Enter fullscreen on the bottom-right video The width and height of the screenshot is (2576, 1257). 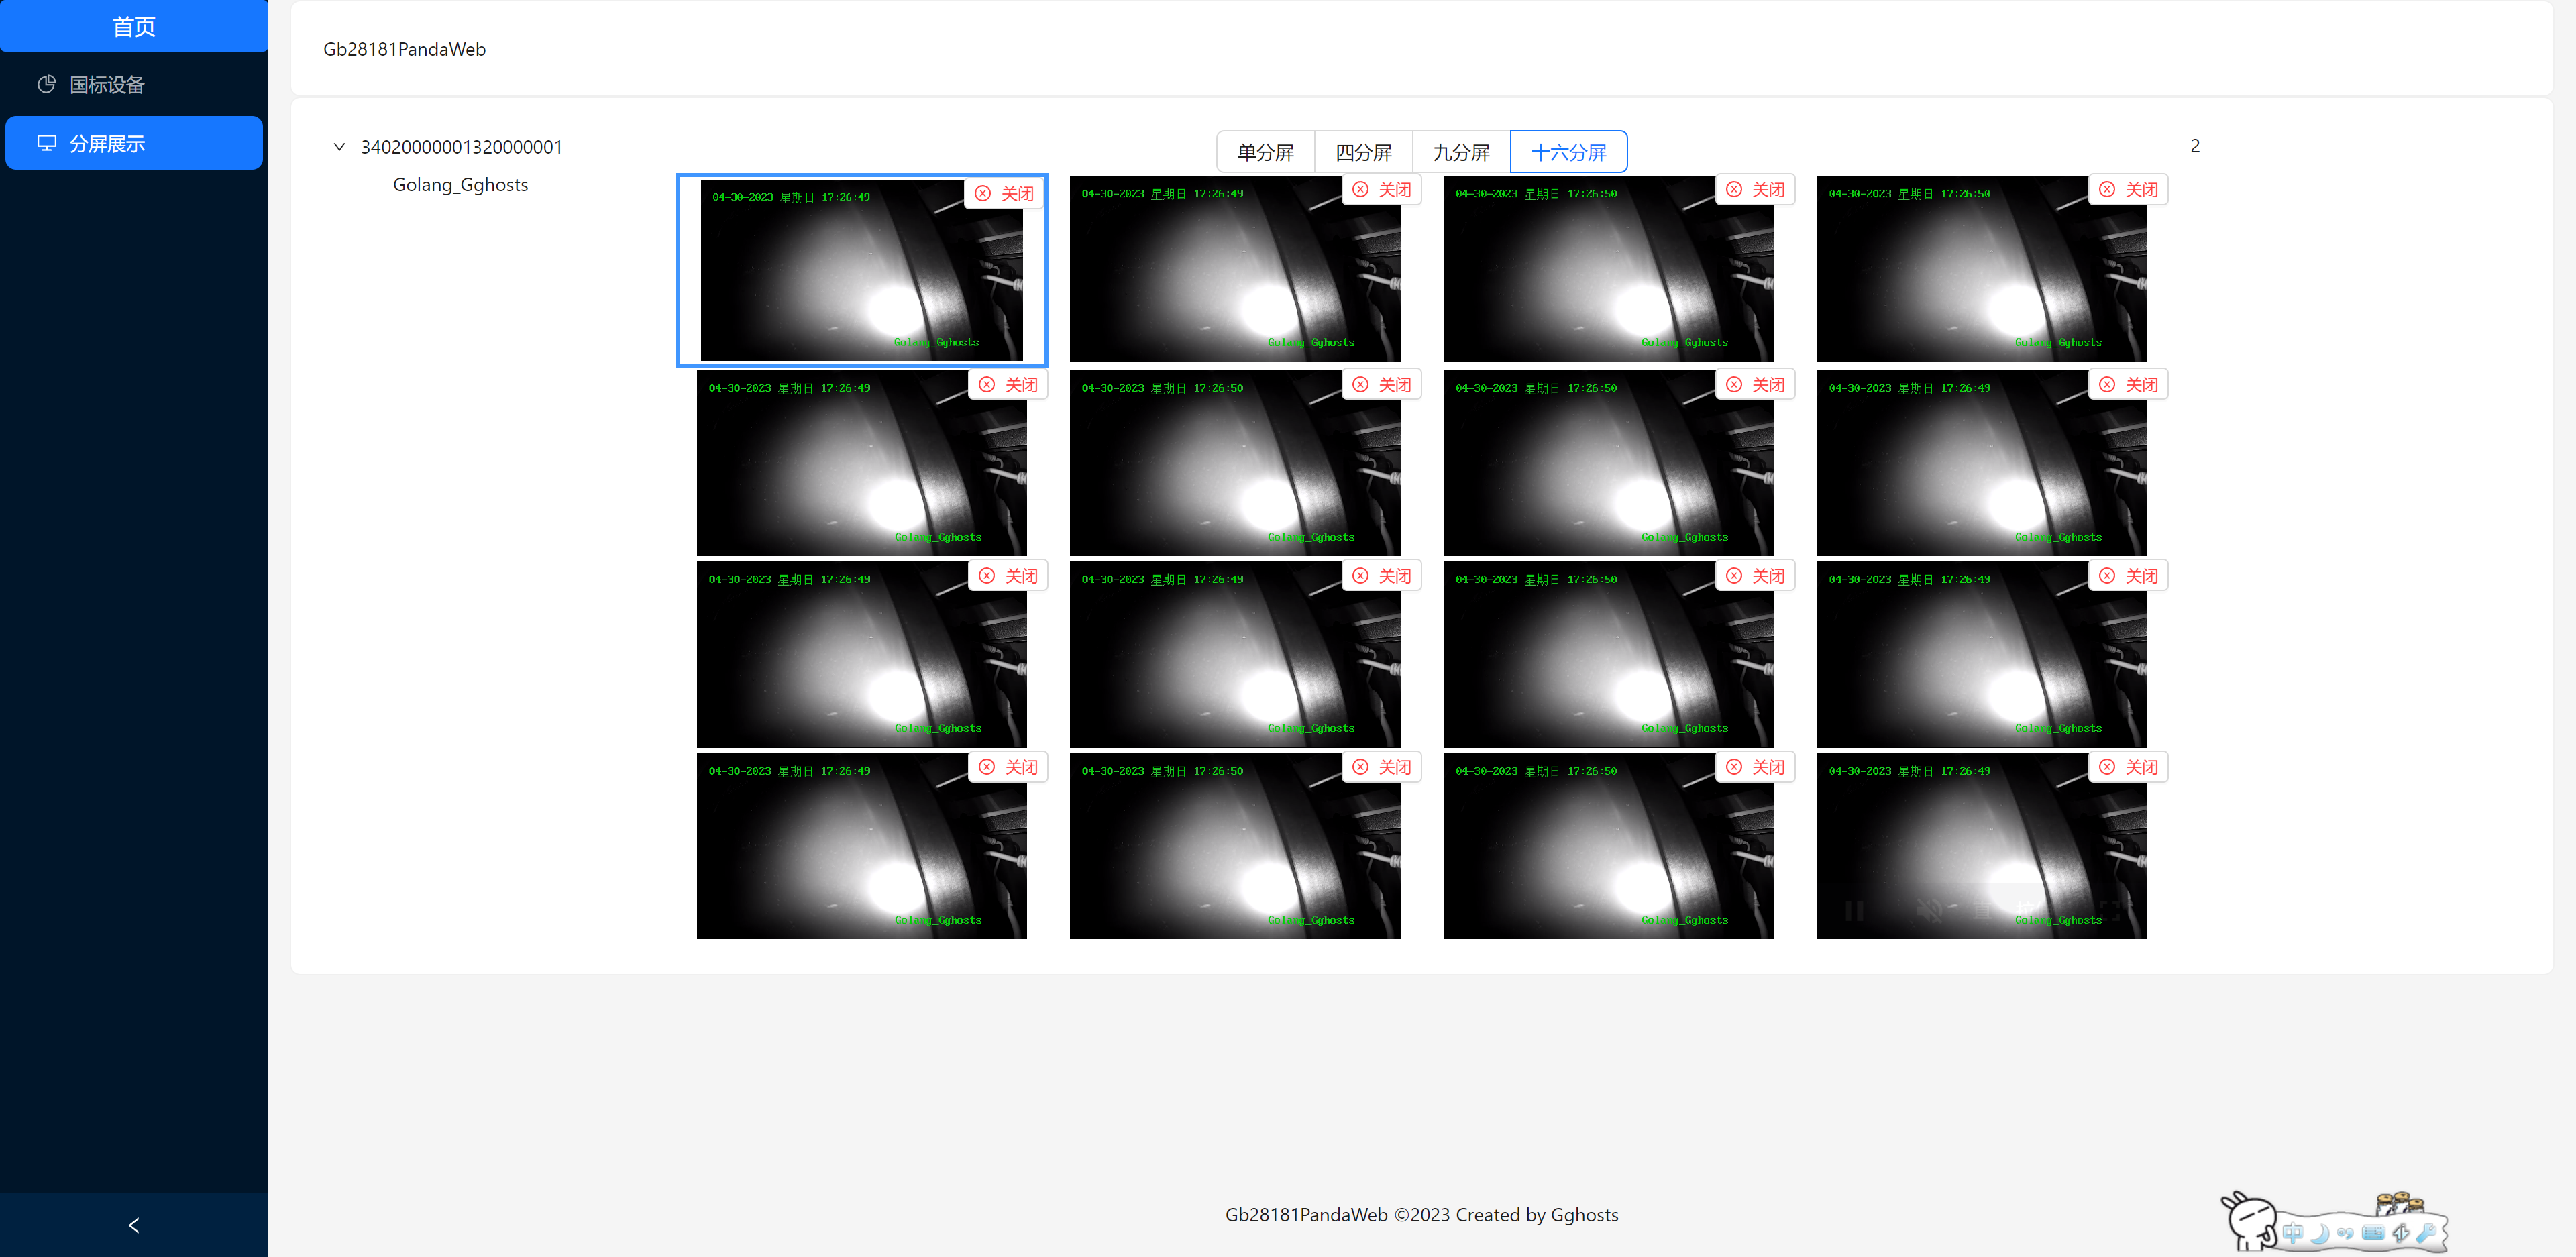point(2109,911)
